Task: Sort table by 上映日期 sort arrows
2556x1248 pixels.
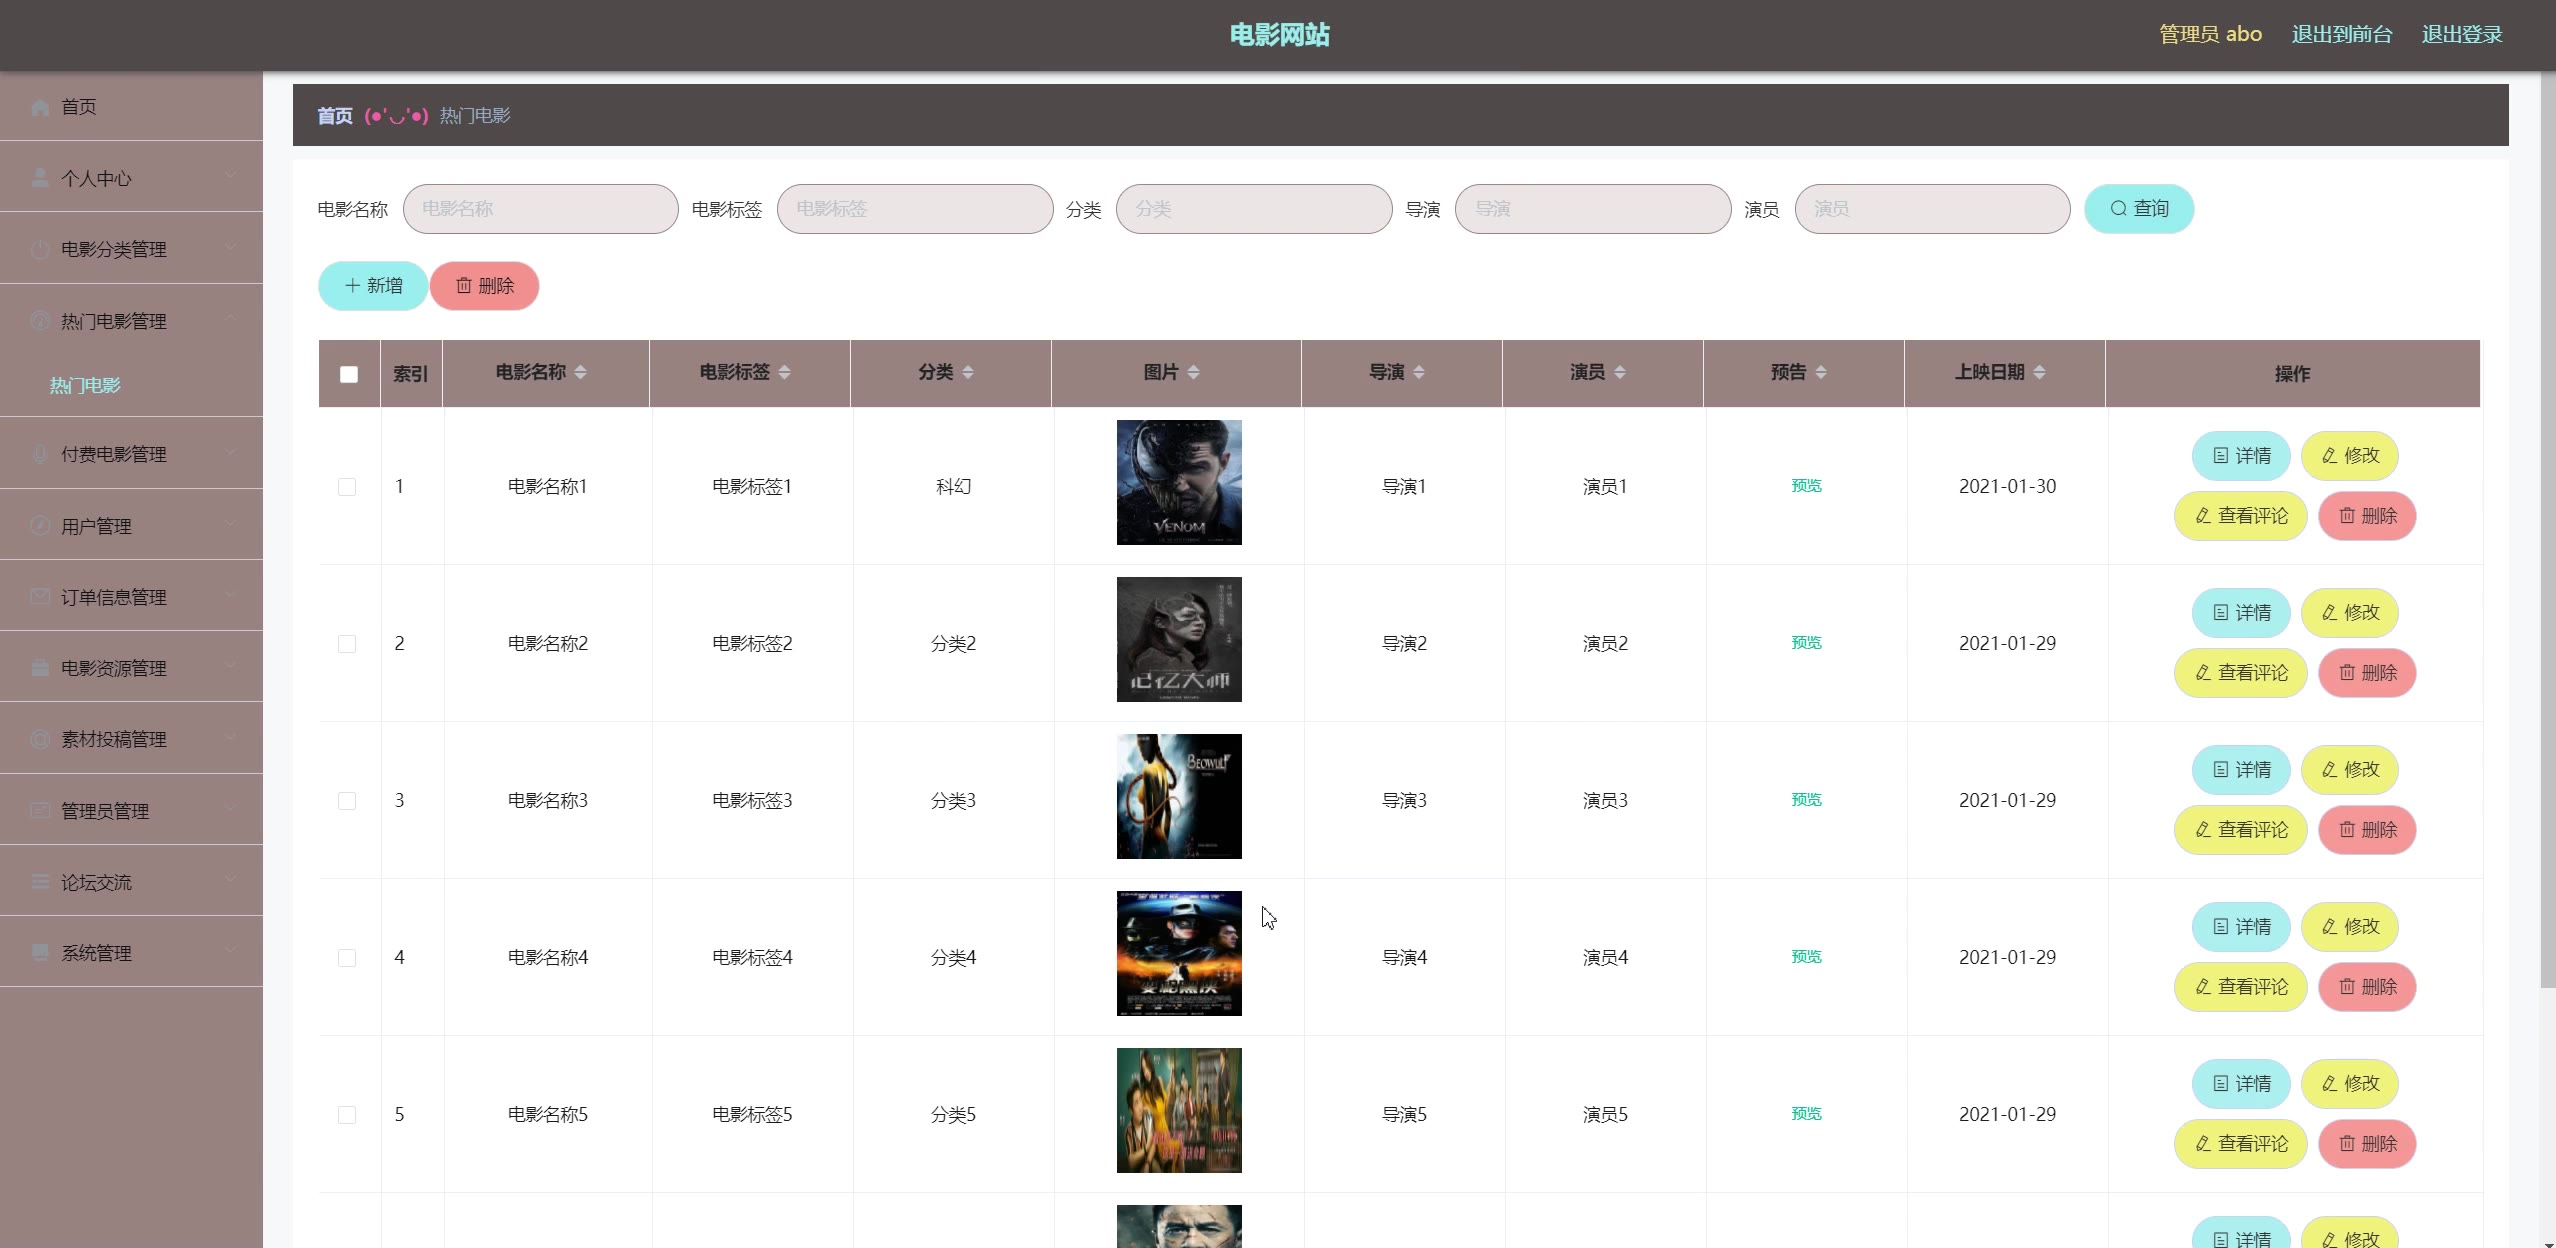Action: tap(2039, 372)
